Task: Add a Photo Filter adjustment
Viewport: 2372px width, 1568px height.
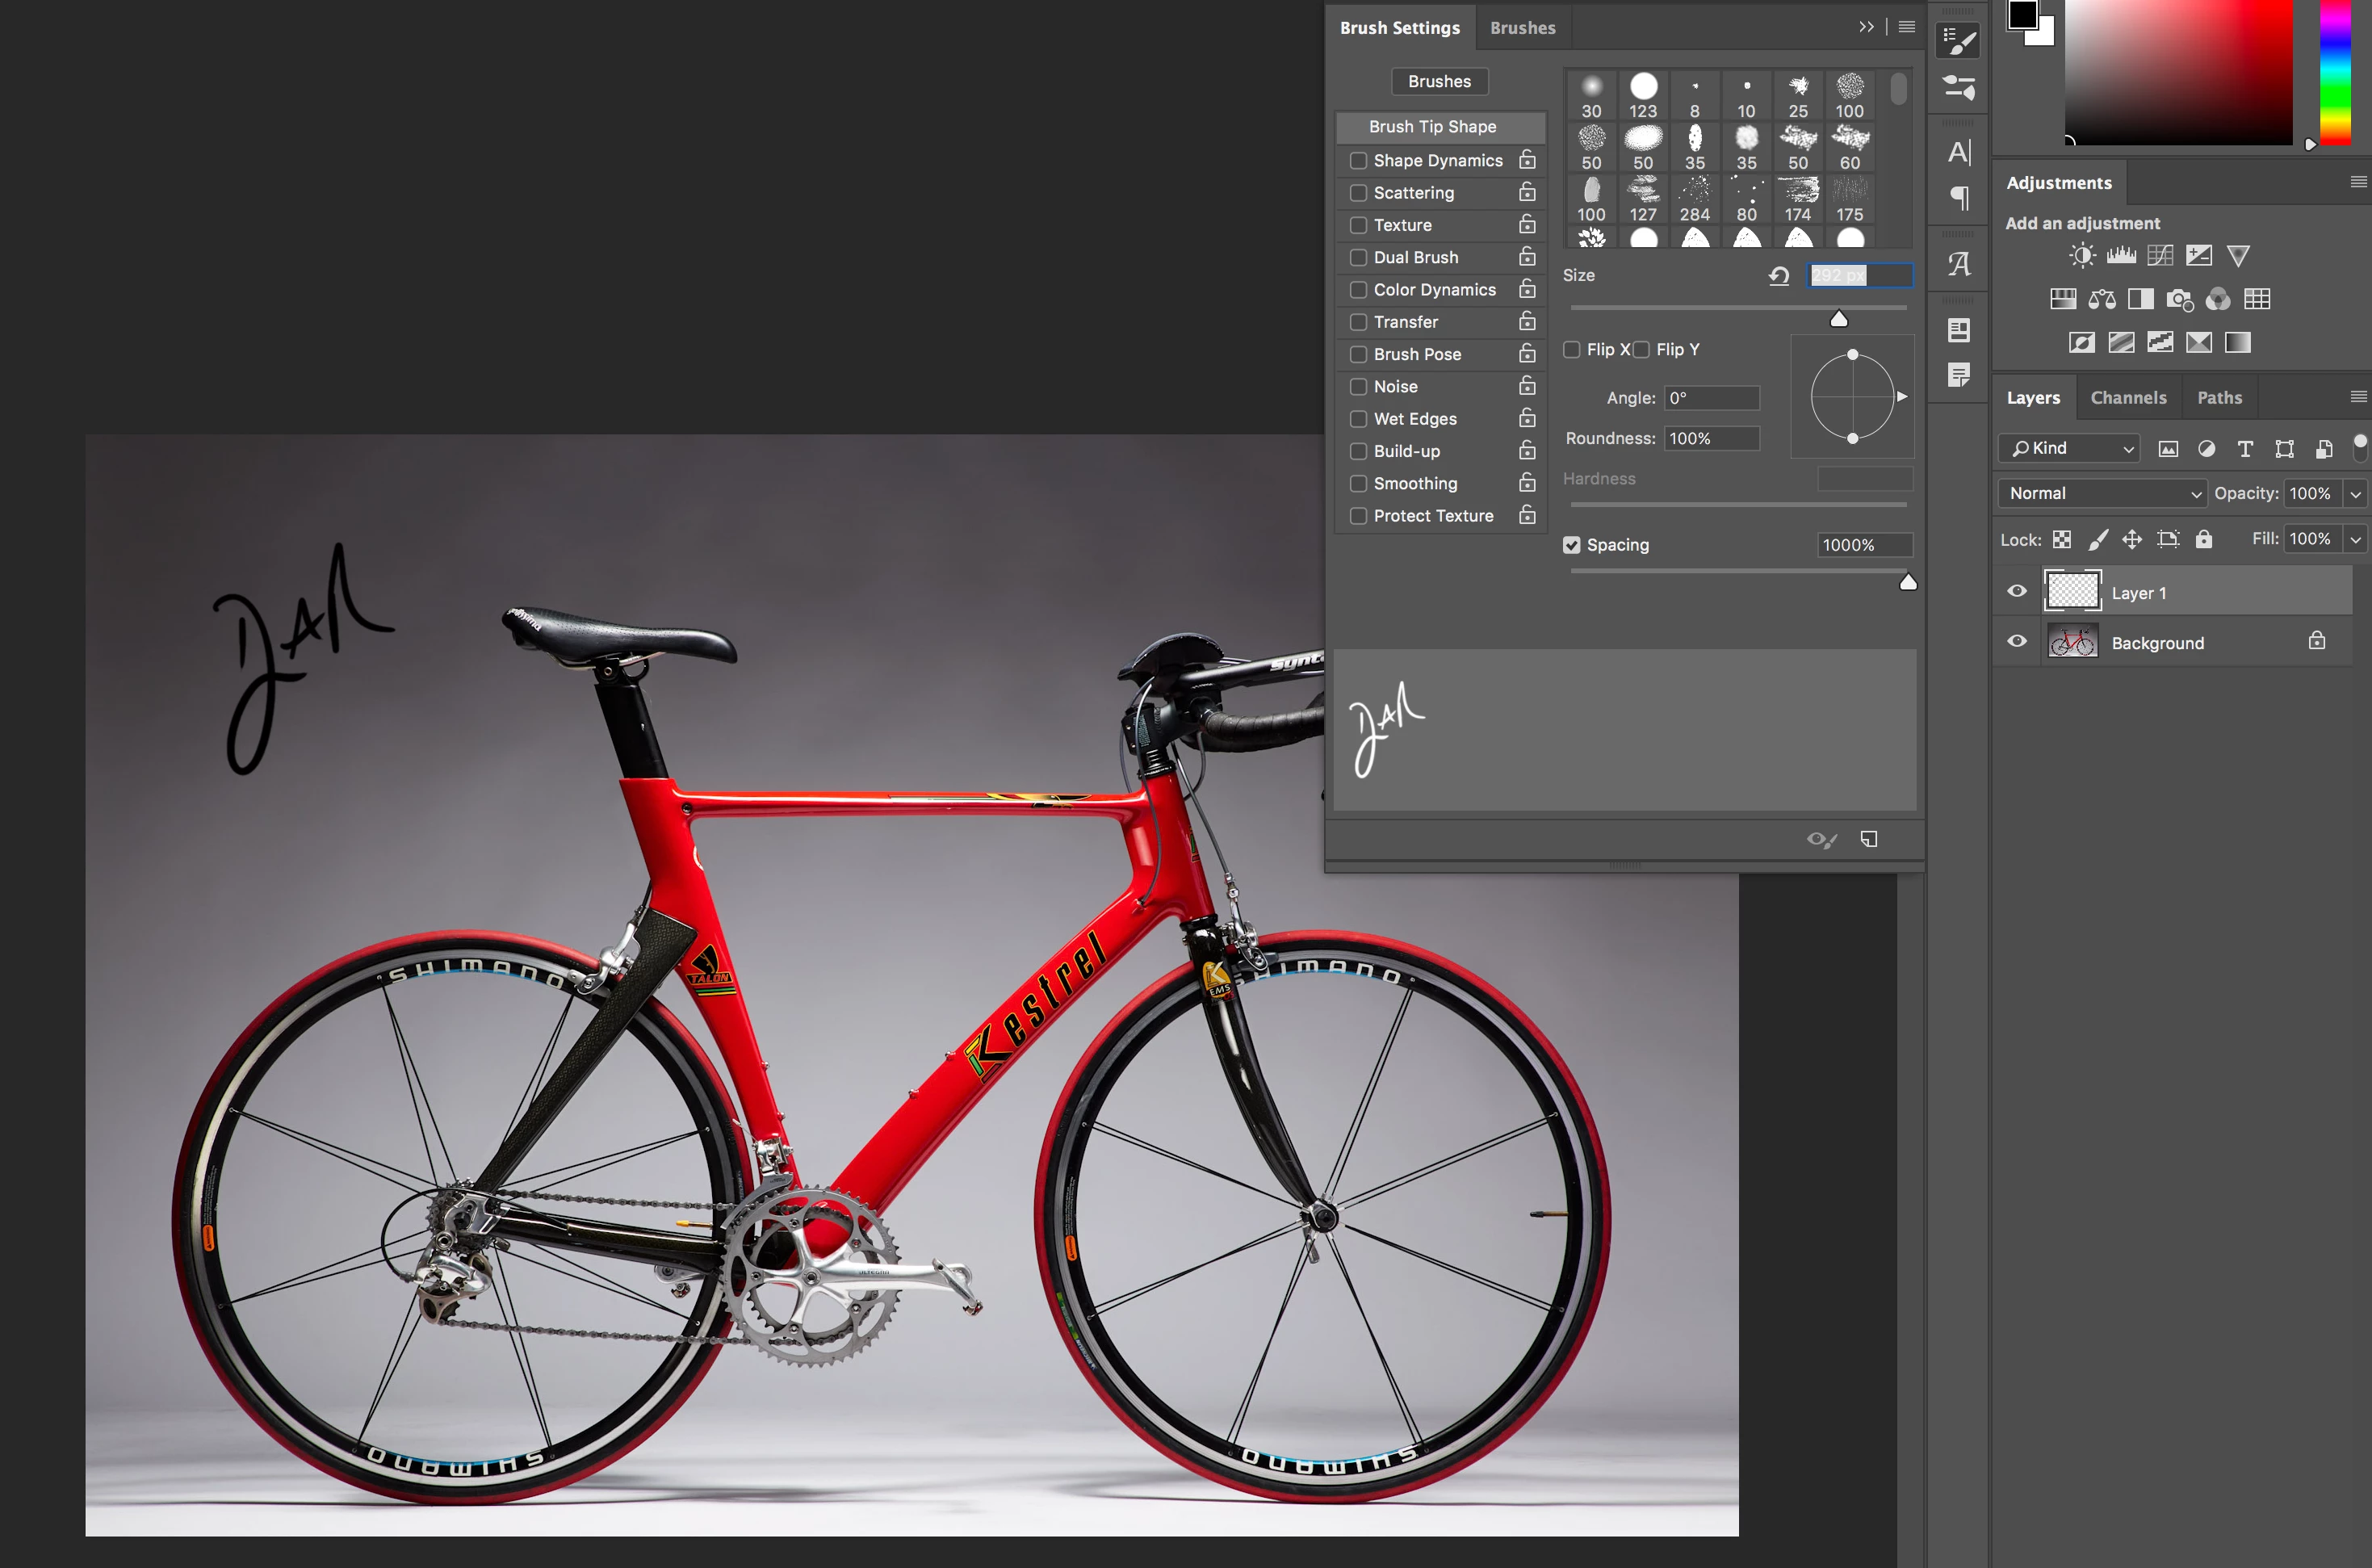Action: click(x=2179, y=299)
